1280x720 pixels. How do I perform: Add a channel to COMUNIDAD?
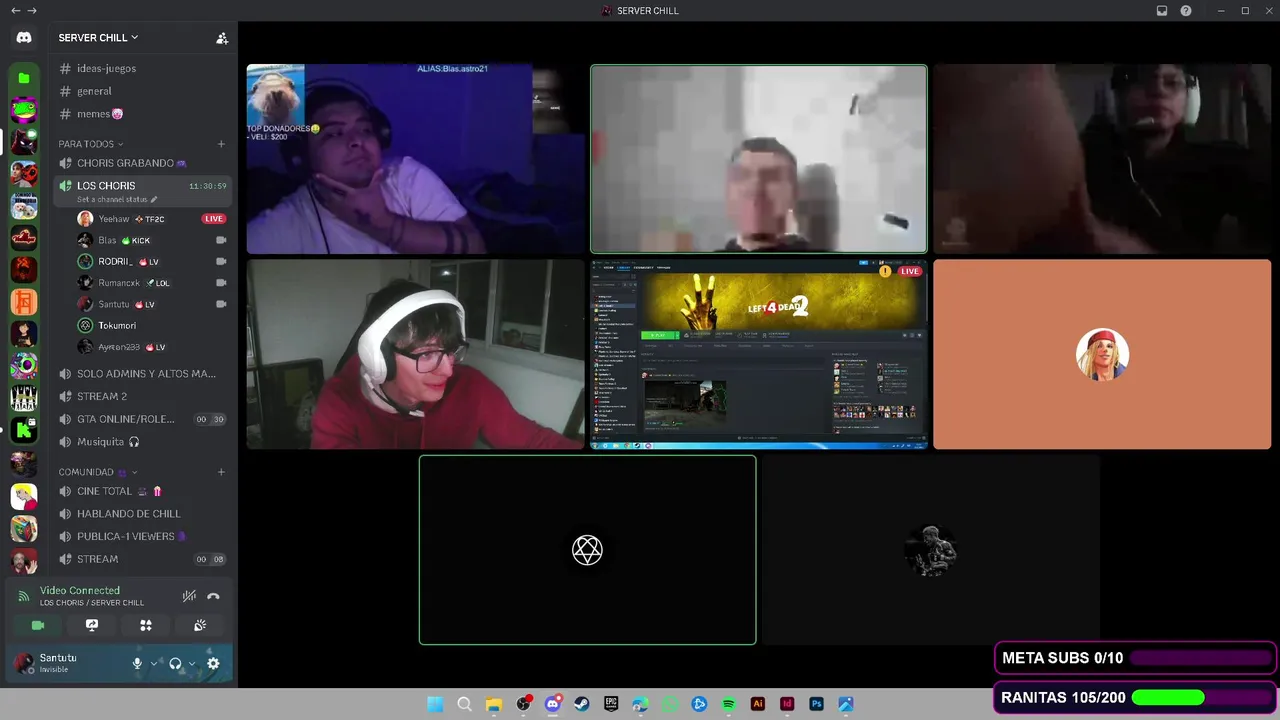pos(221,472)
